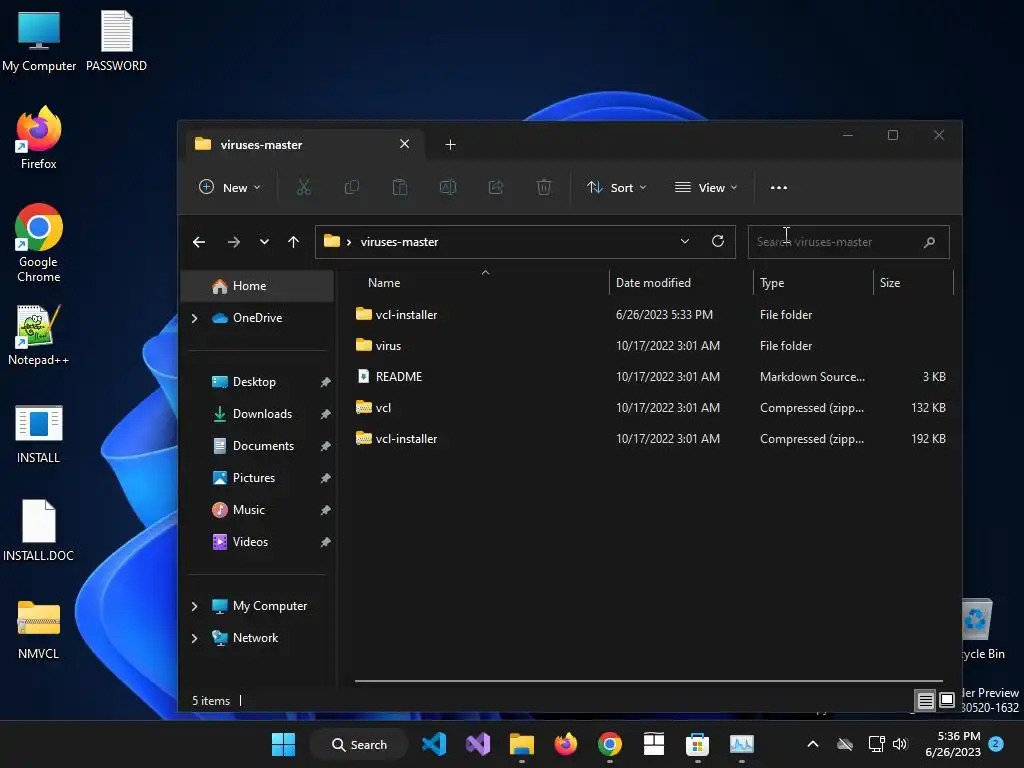Viewport: 1024px width, 768px height.
Task: Sort by Size column header
Action: [x=913, y=283]
